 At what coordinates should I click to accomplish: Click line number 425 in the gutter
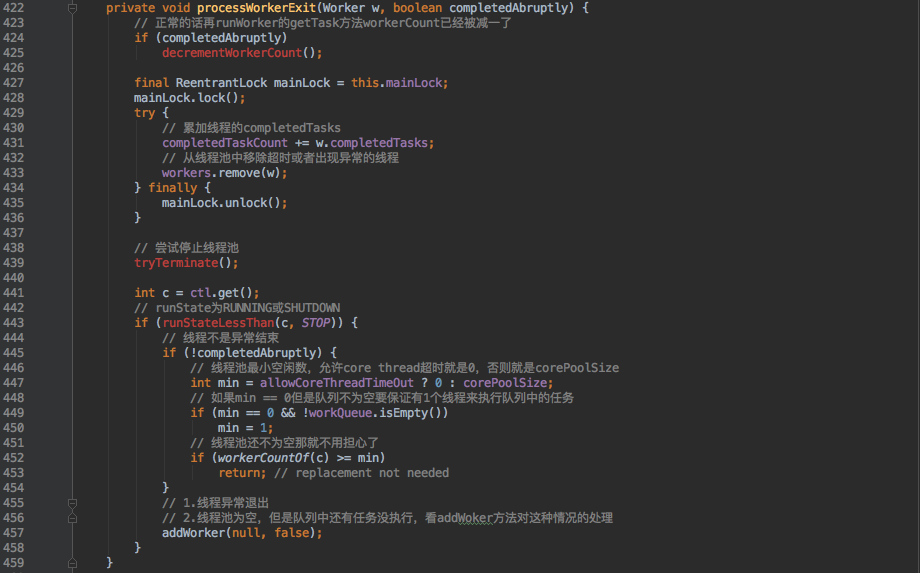(x=13, y=53)
